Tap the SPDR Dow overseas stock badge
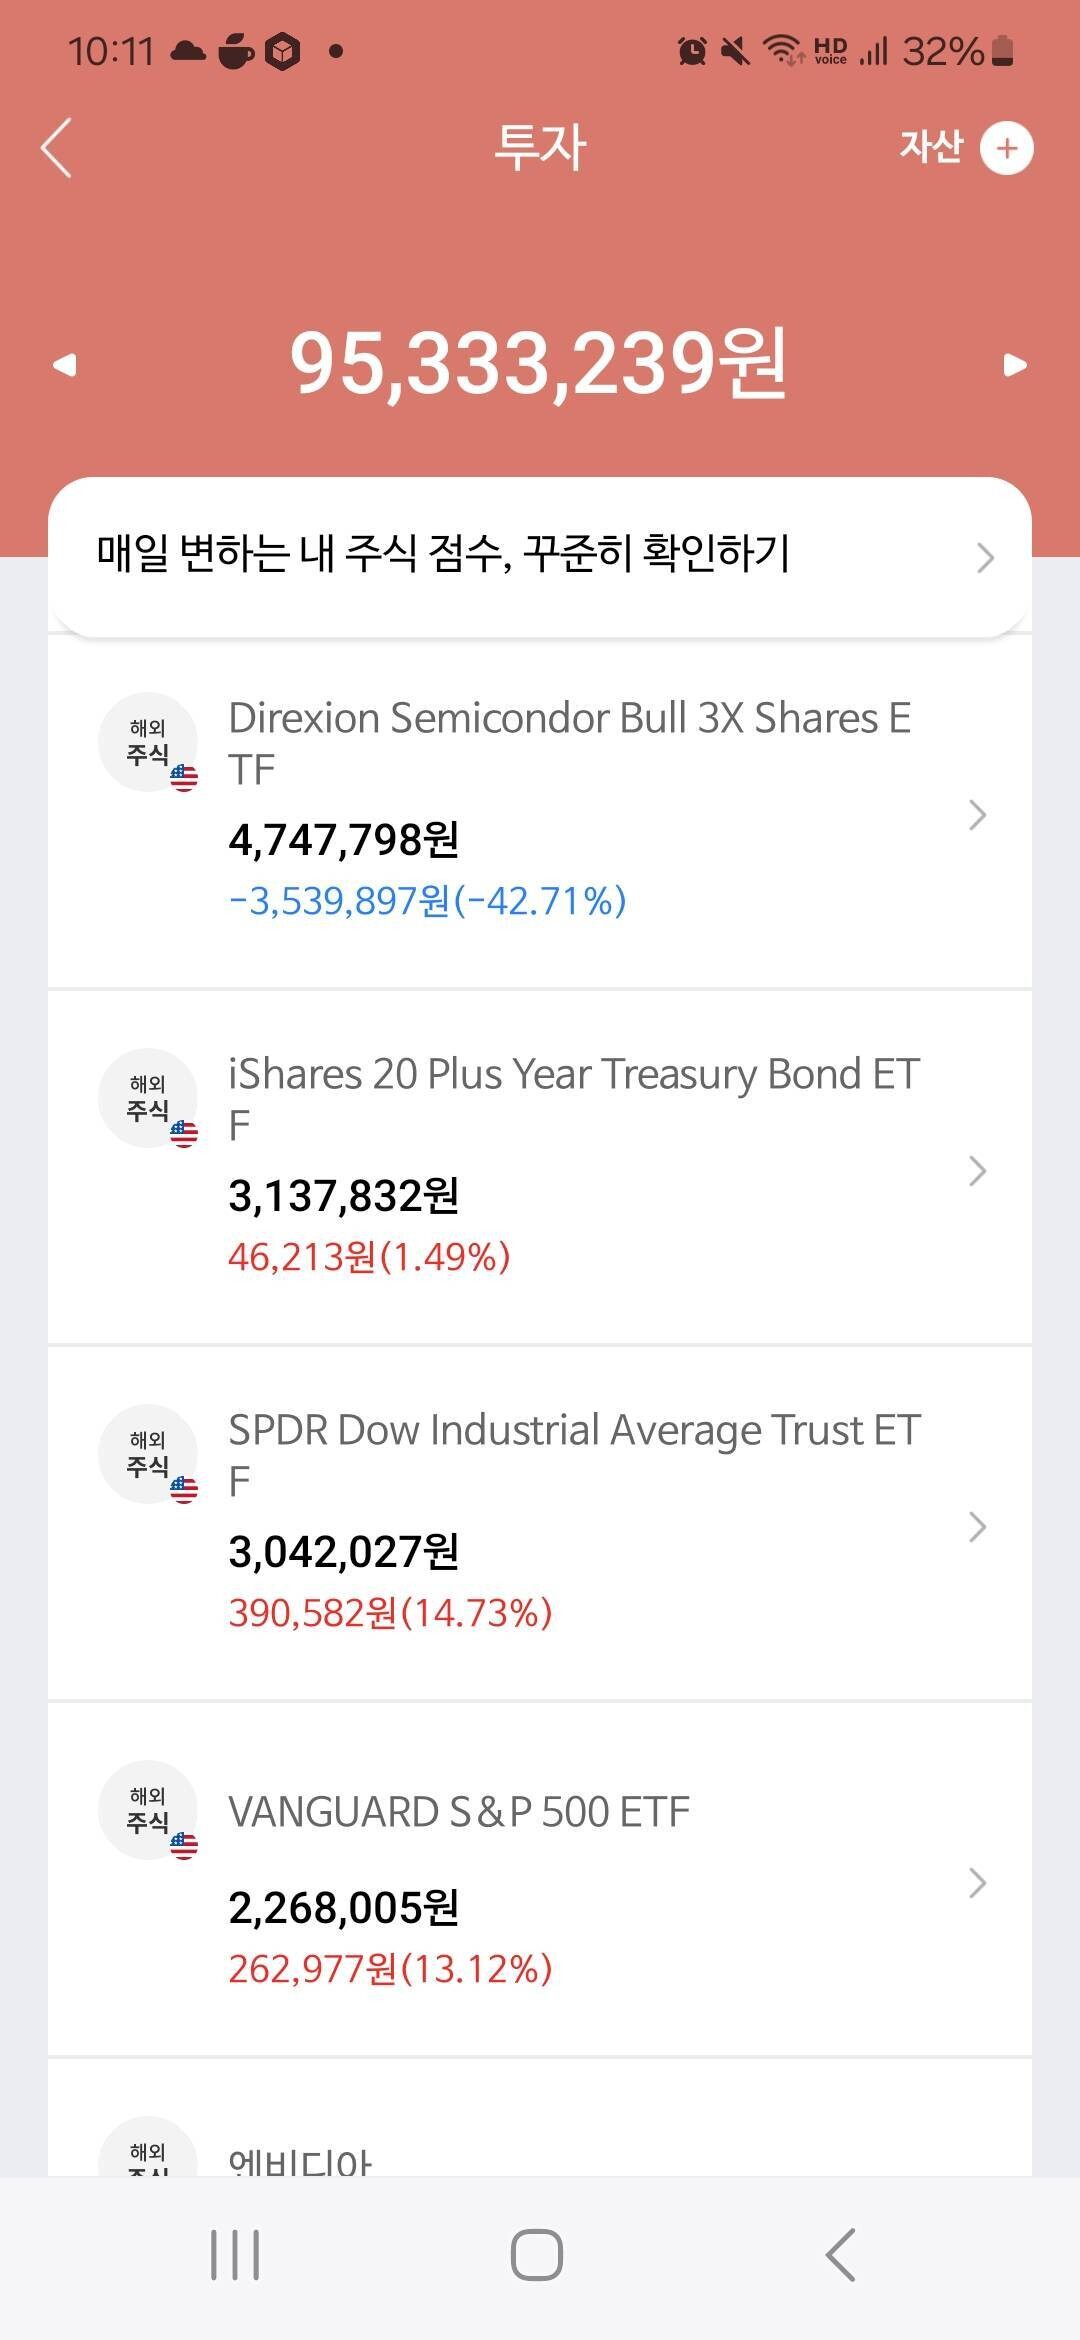This screenshot has height=2340, width=1080. (x=148, y=1454)
